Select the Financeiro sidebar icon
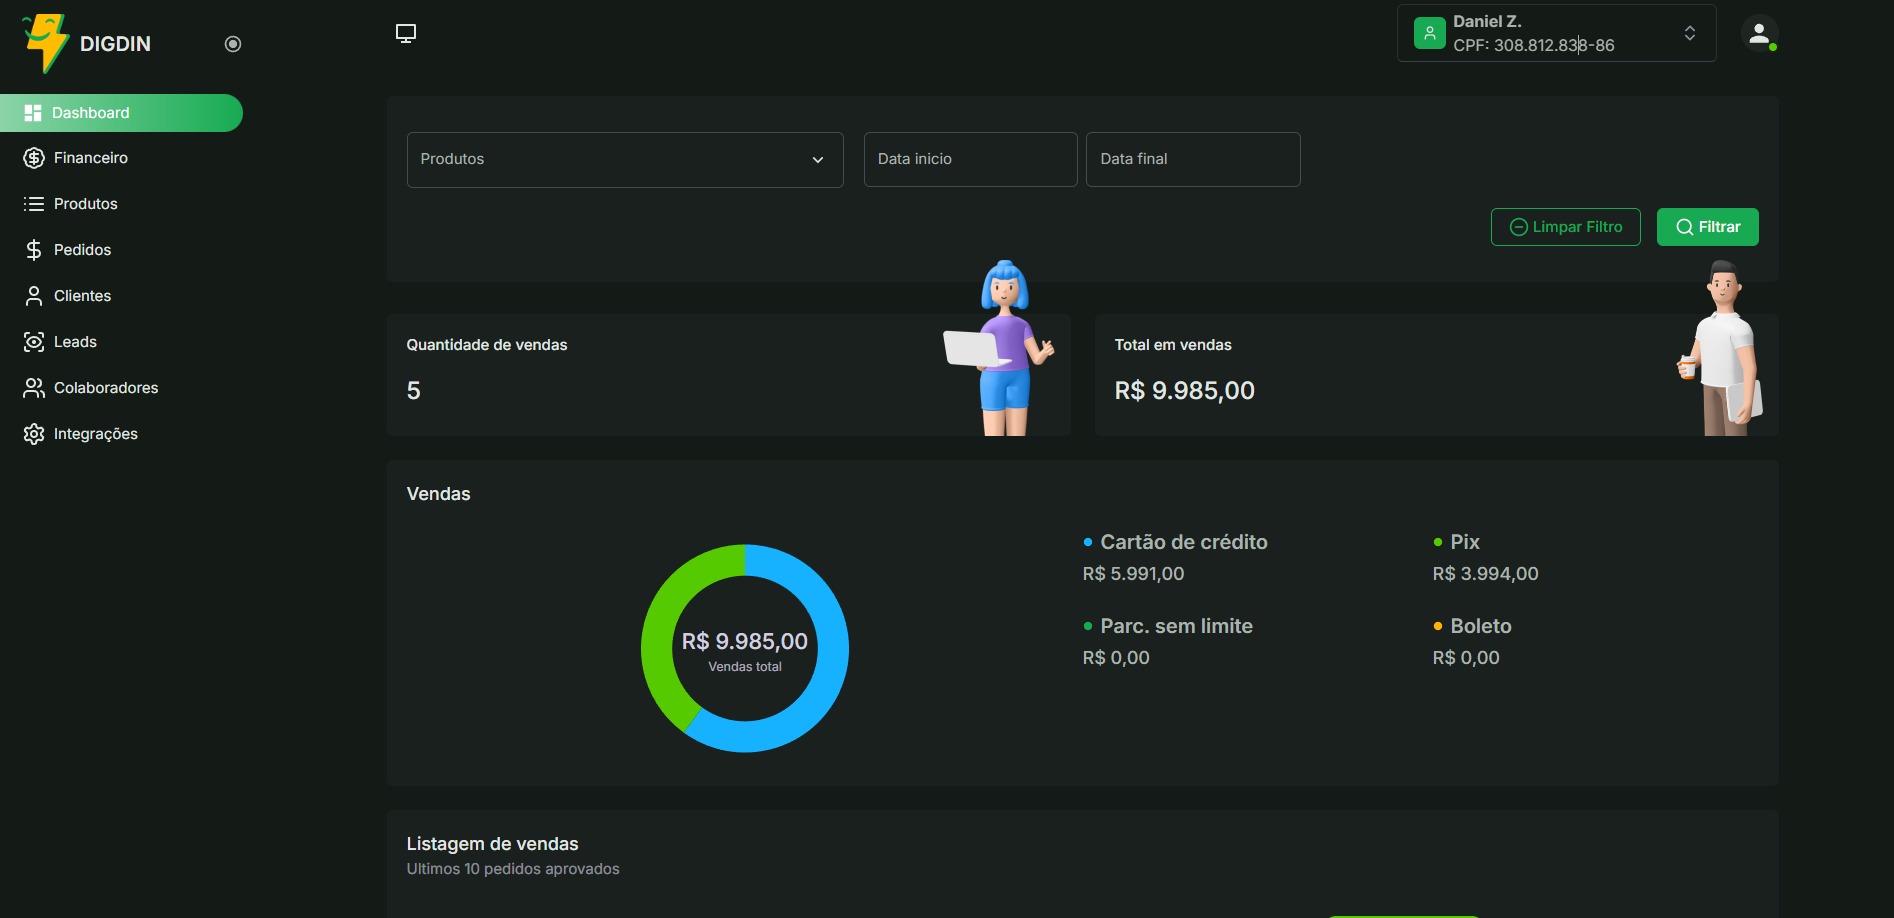1894x918 pixels. [x=33, y=157]
